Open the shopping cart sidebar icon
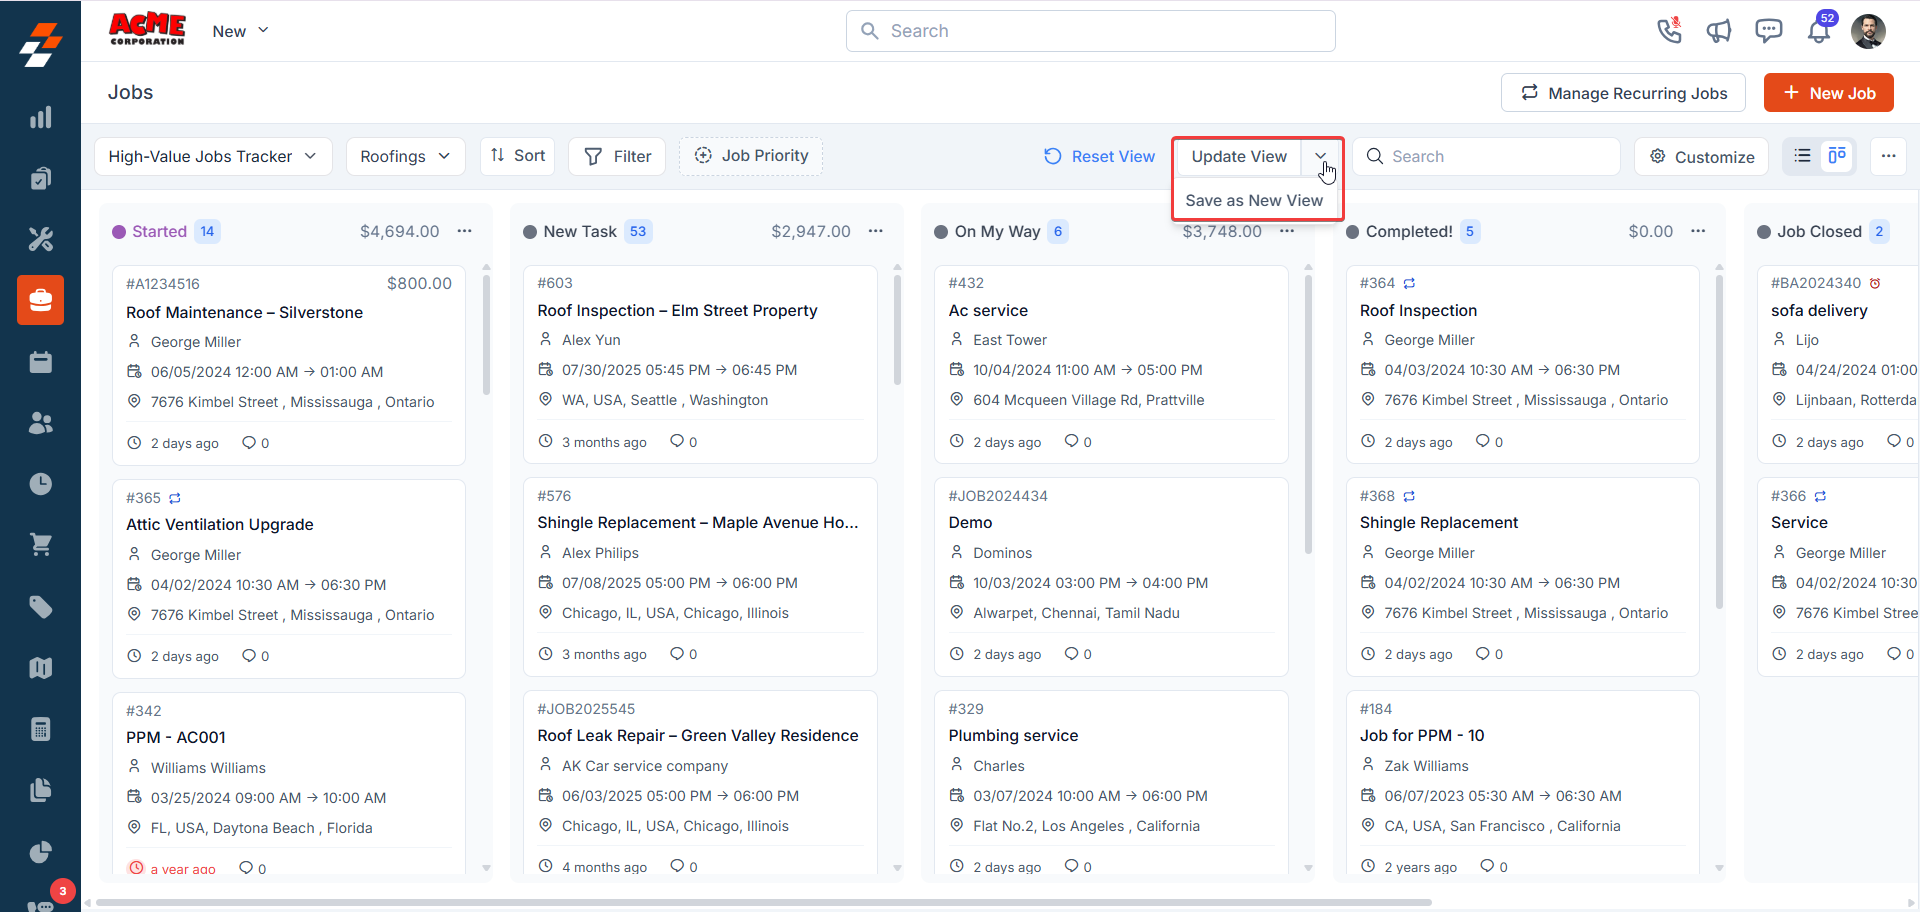1920x912 pixels. [40, 545]
